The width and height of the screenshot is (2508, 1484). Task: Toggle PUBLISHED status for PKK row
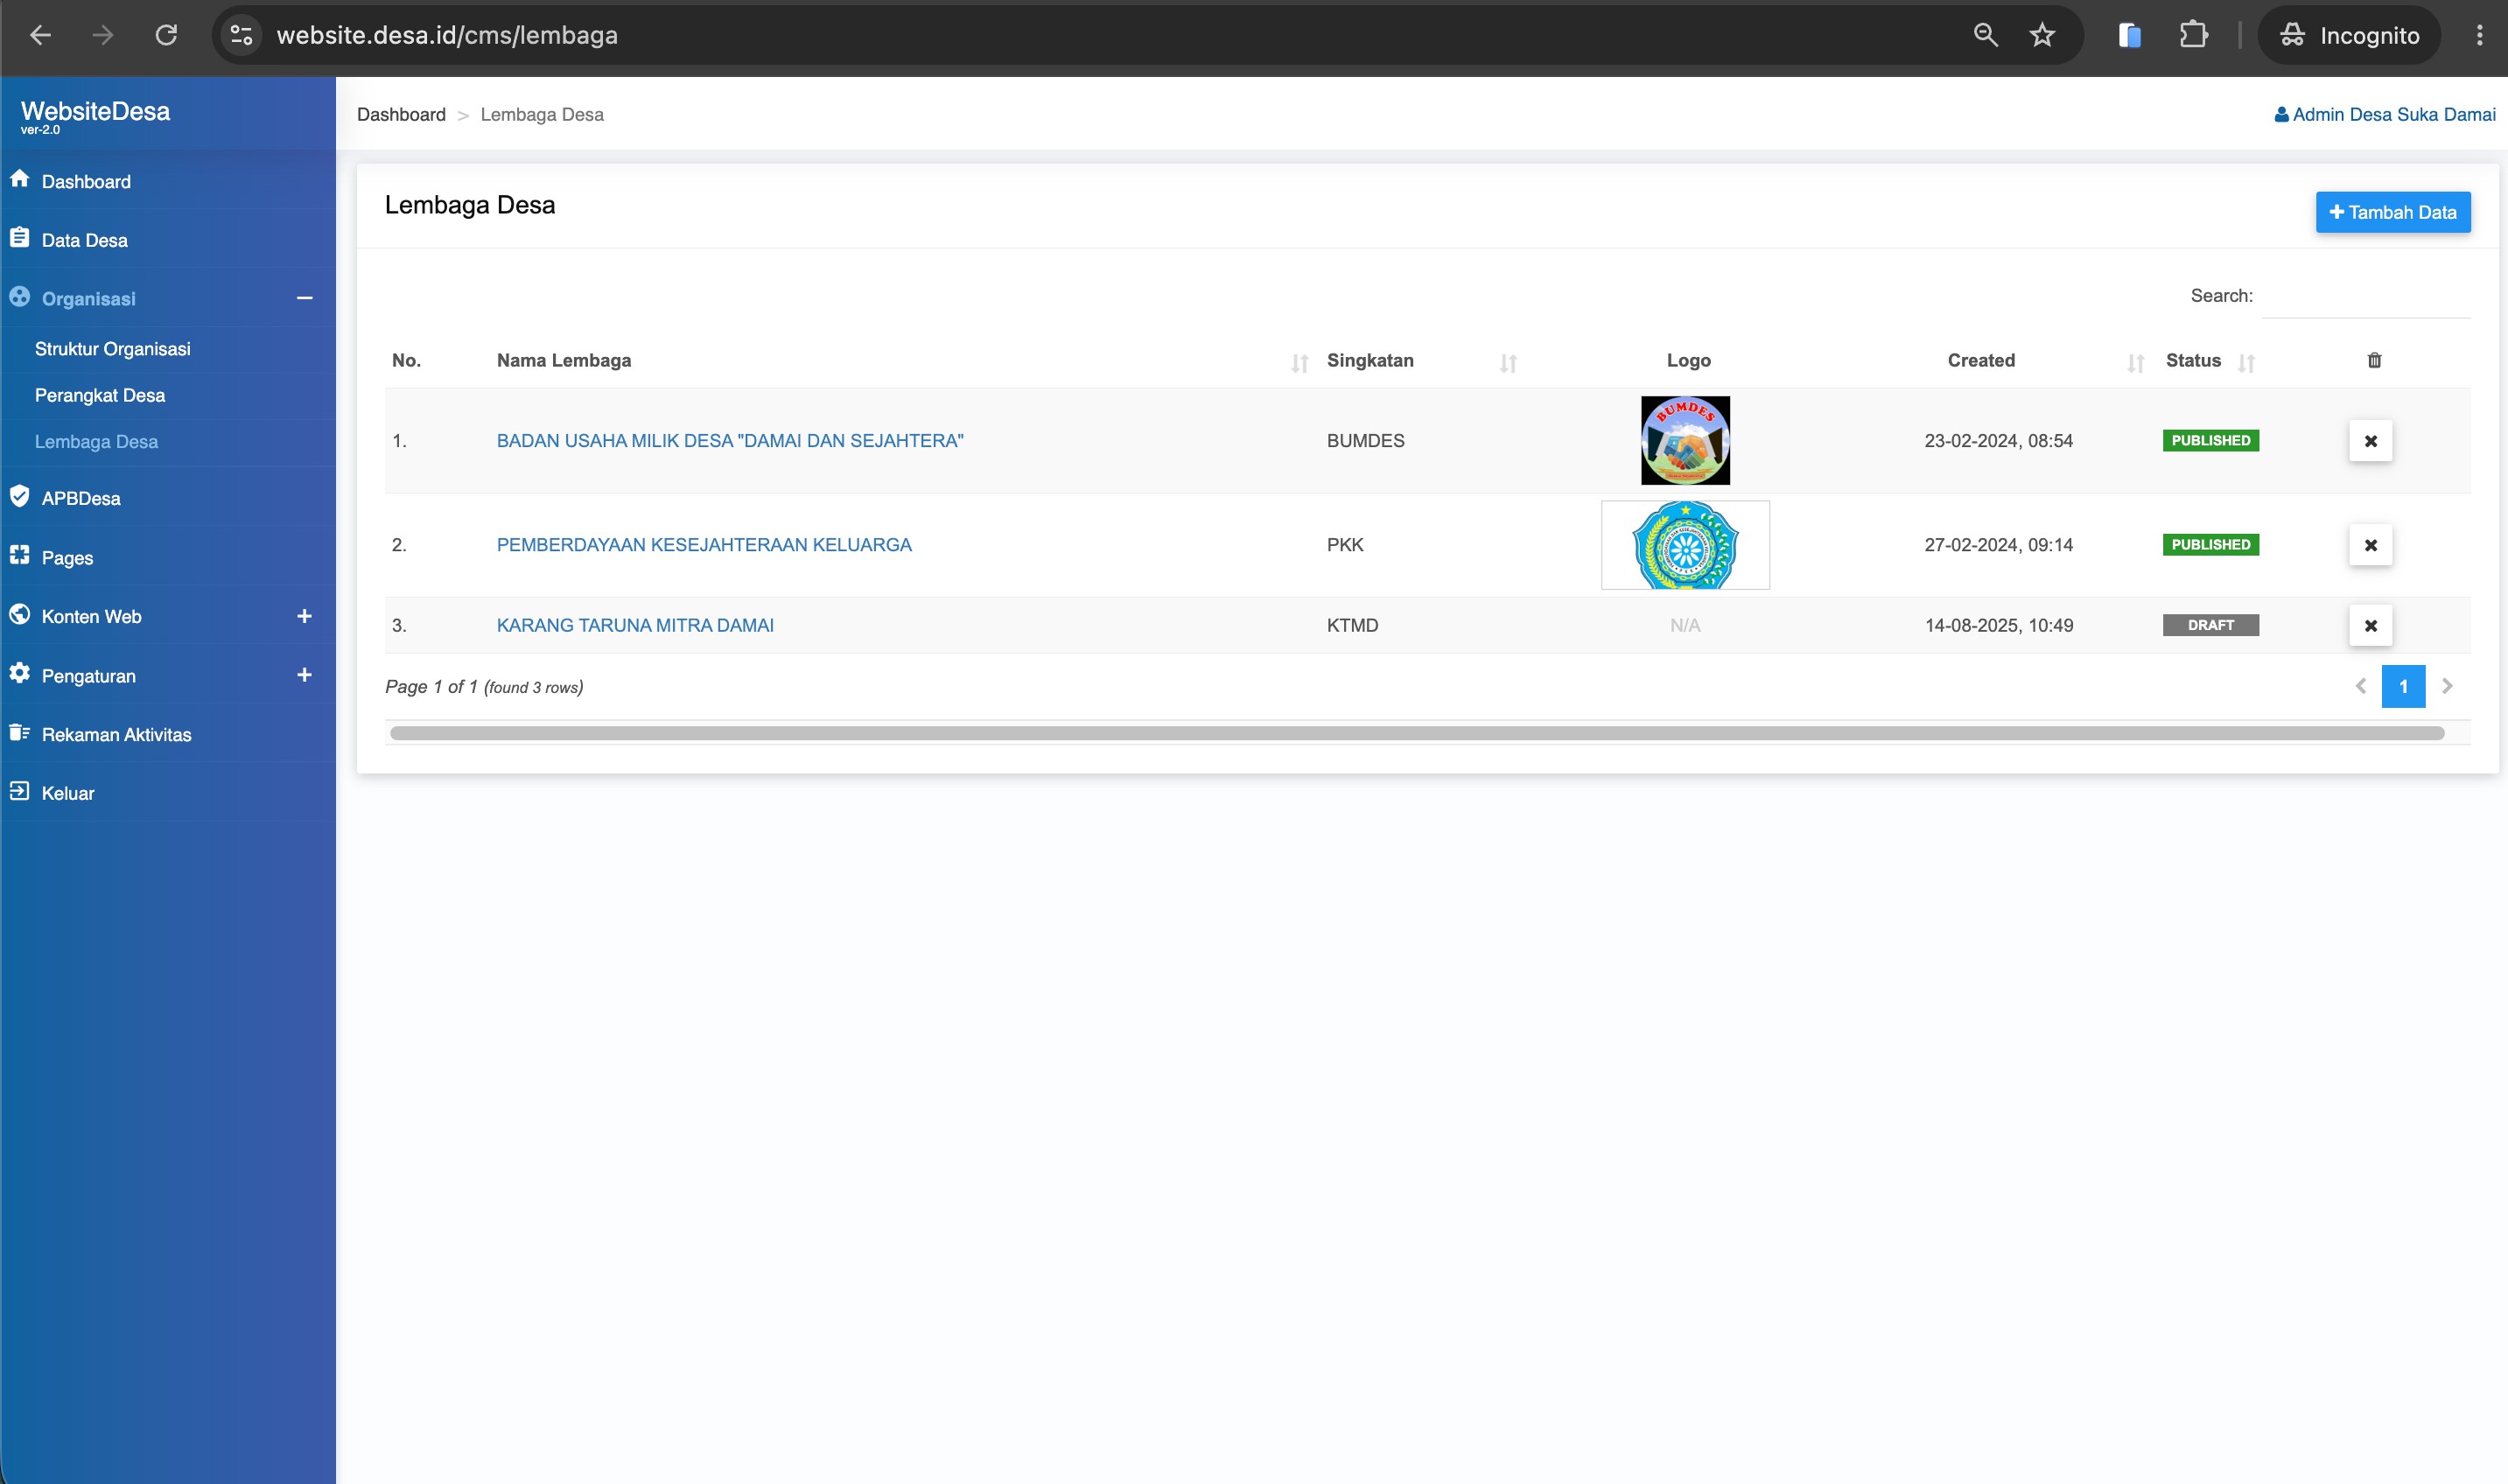click(2210, 545)
